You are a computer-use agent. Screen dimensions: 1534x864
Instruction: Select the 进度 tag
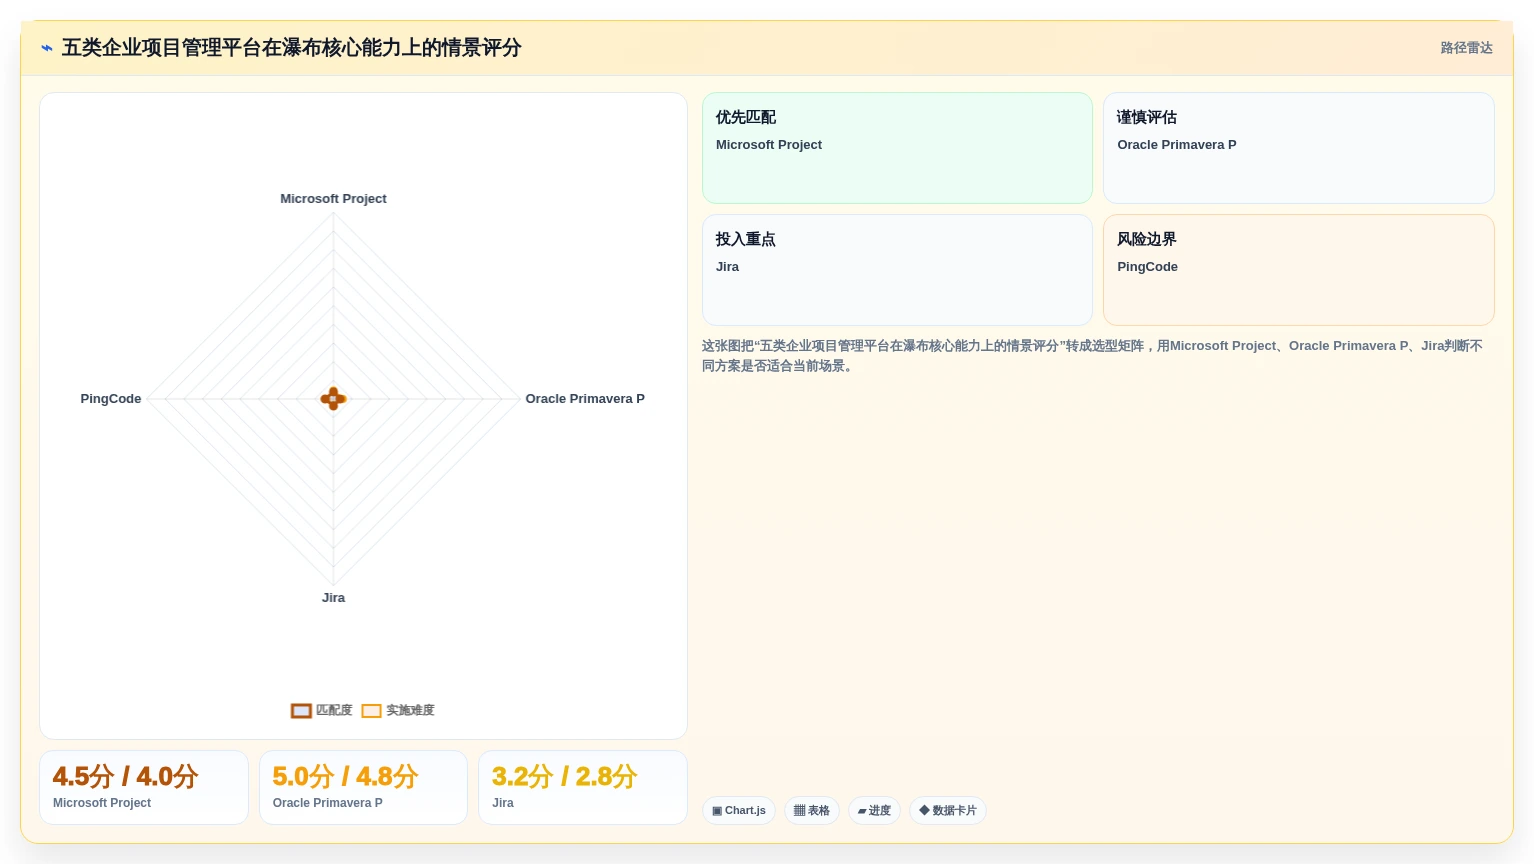click(x=874, y=810)
